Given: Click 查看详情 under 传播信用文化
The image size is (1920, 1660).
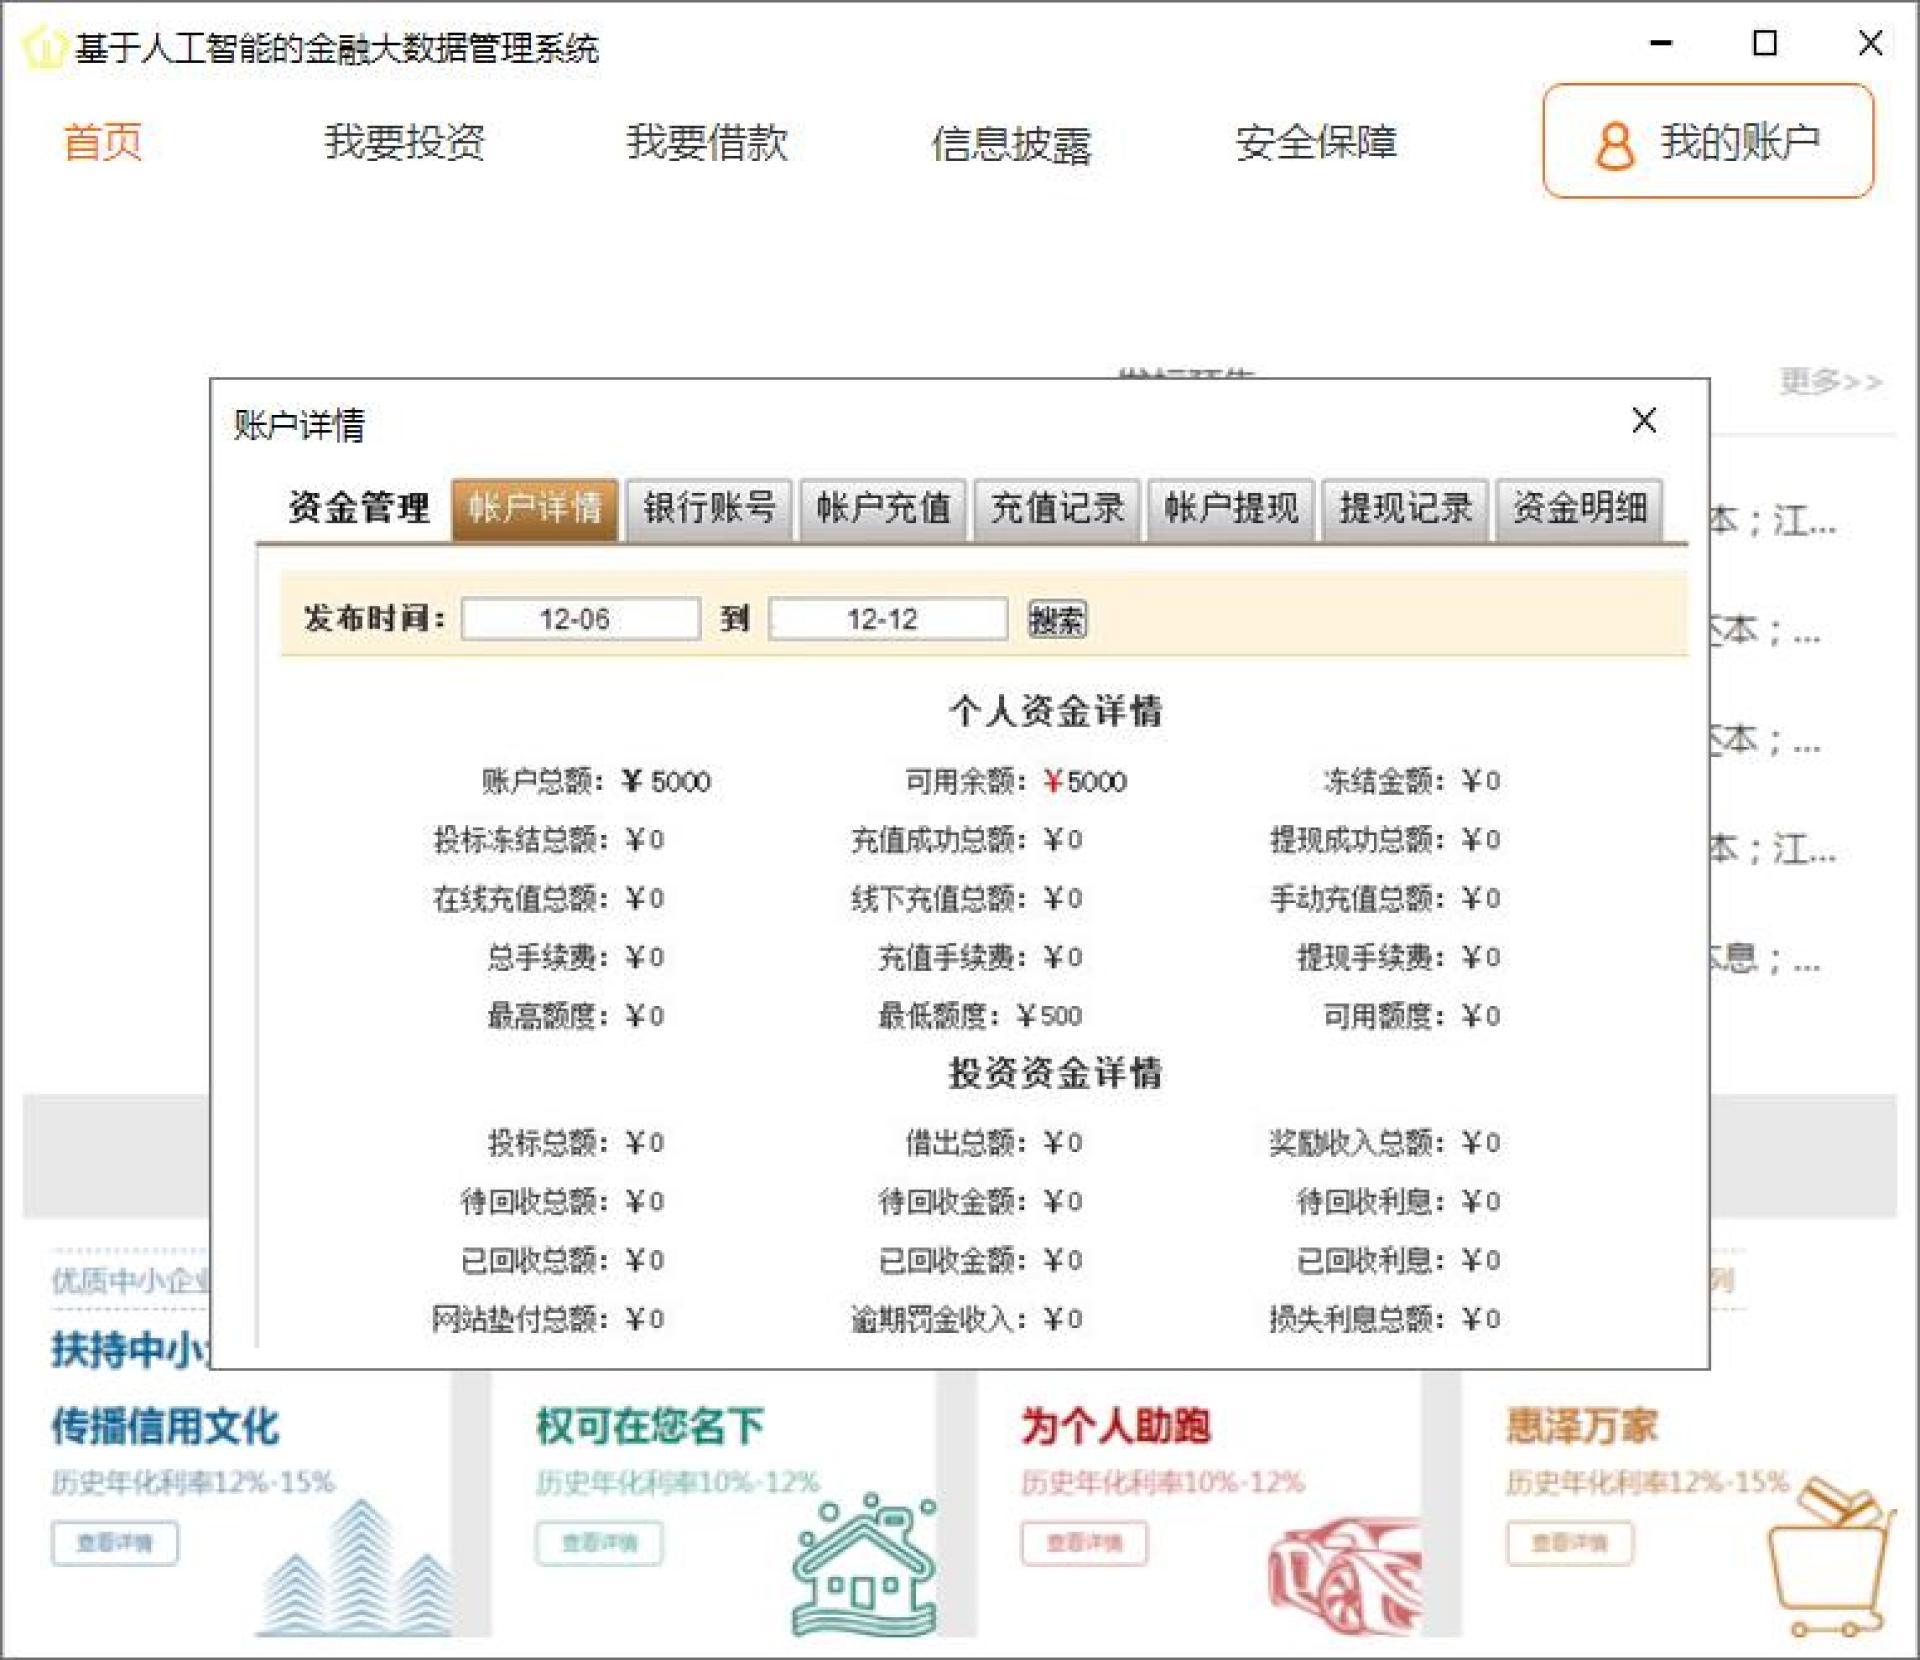Looking at the screenshot, I should coord(115,1543).
